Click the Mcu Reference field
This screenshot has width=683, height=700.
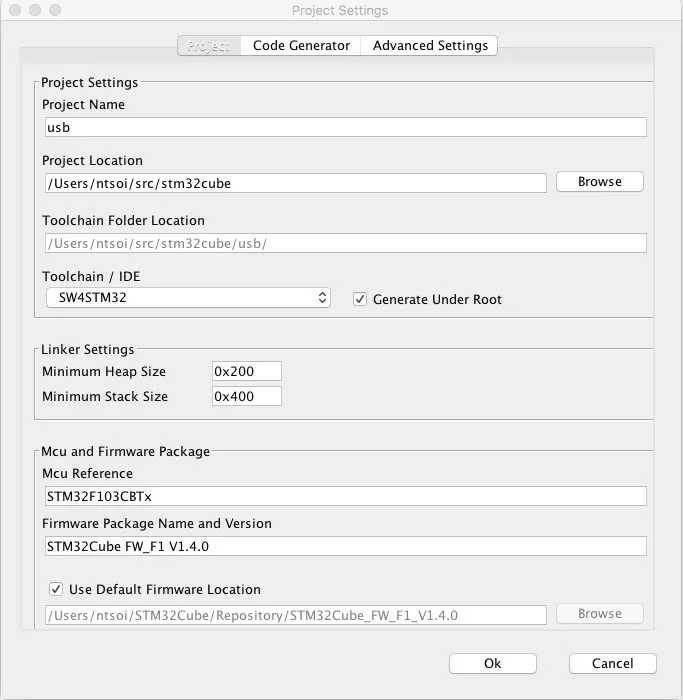[345, 496]
